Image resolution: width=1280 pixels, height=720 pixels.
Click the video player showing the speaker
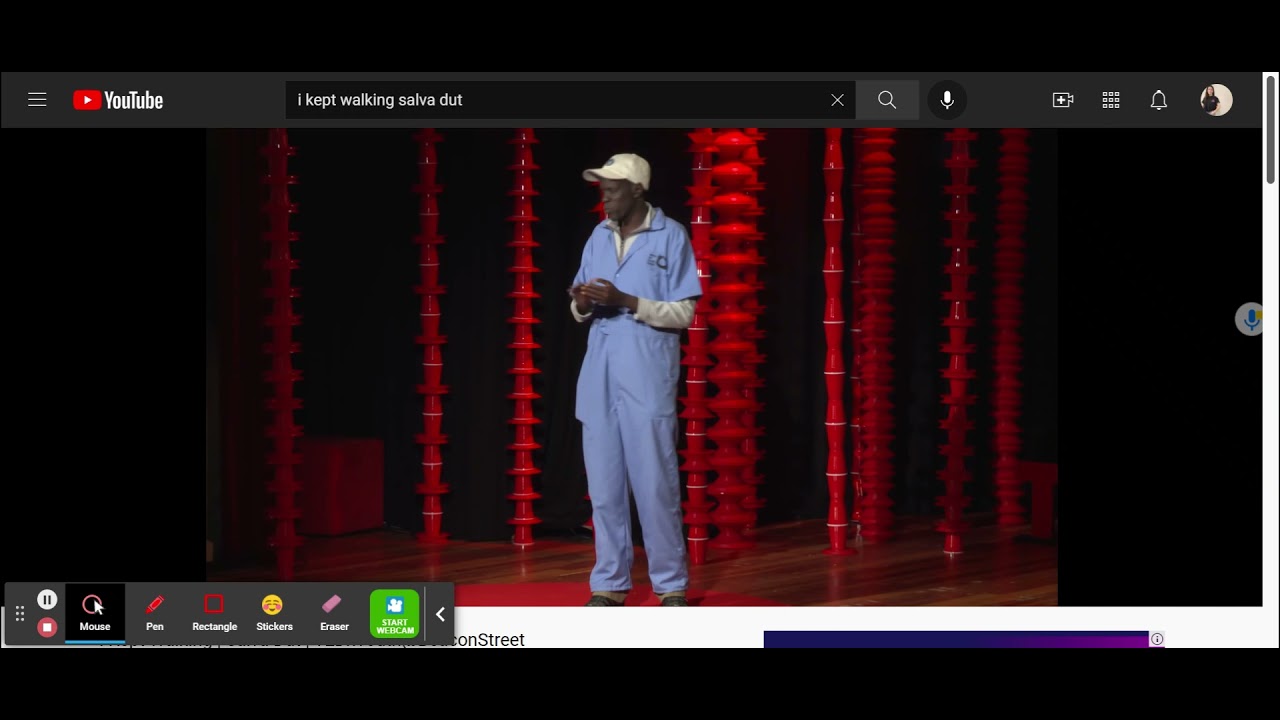pos(632,367)
